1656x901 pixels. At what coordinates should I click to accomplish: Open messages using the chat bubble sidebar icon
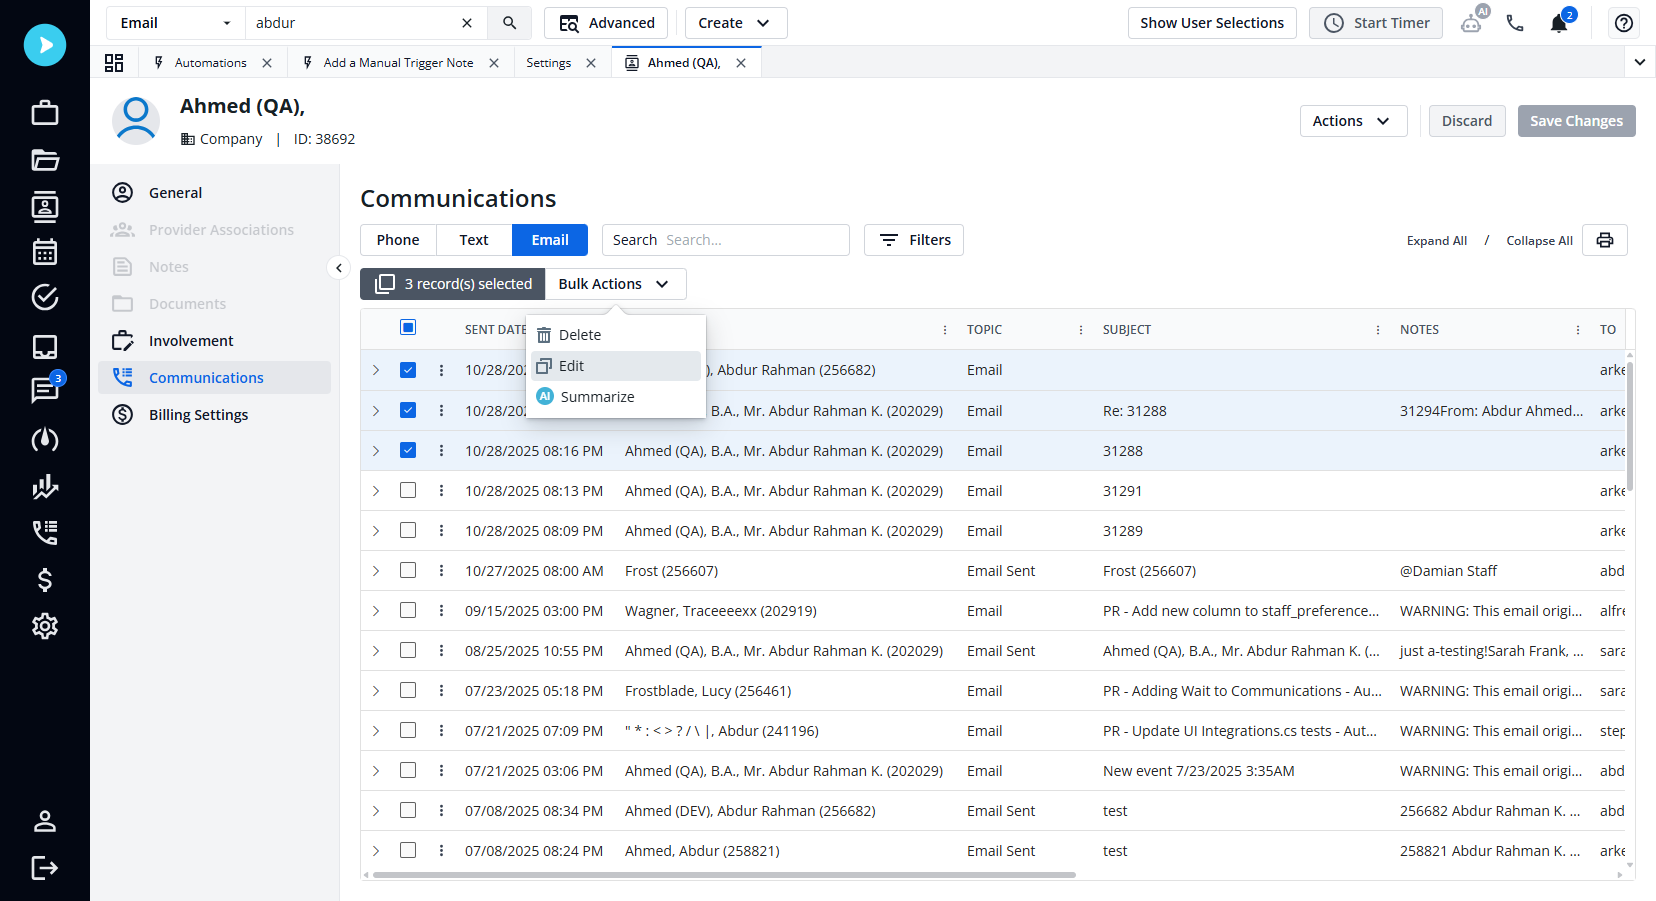(x=44, y=390)
